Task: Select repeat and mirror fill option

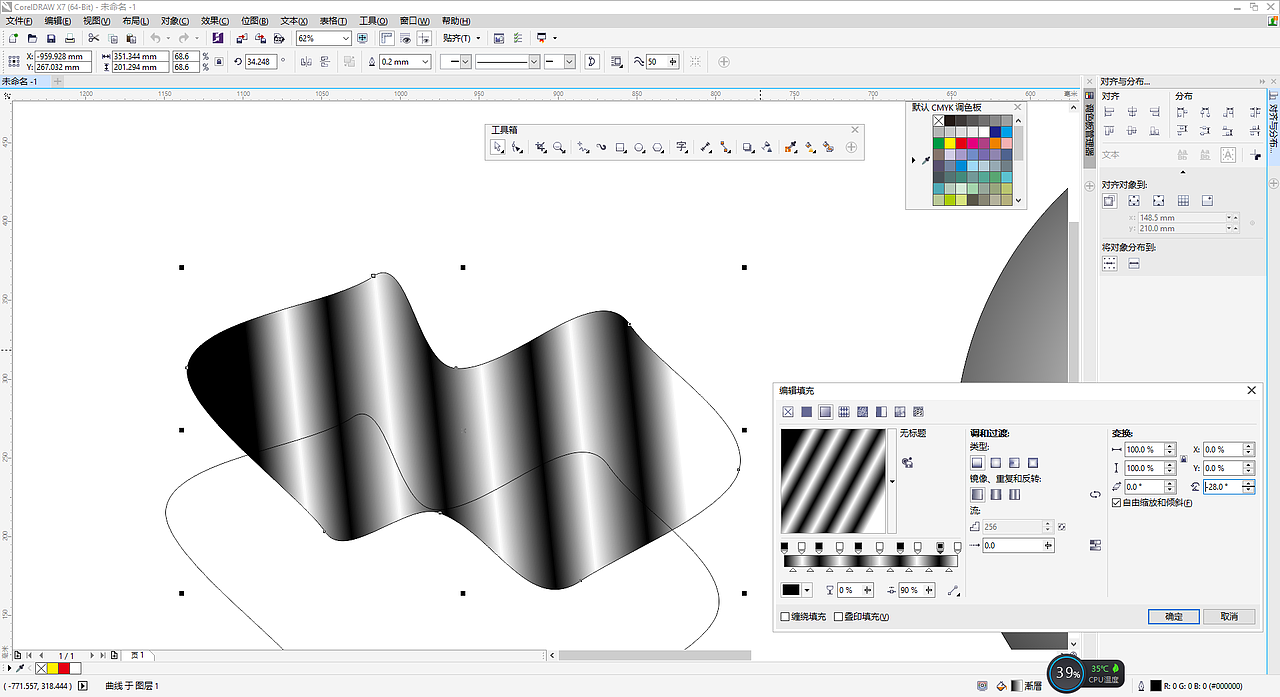Action: click(x=996, y=494)
